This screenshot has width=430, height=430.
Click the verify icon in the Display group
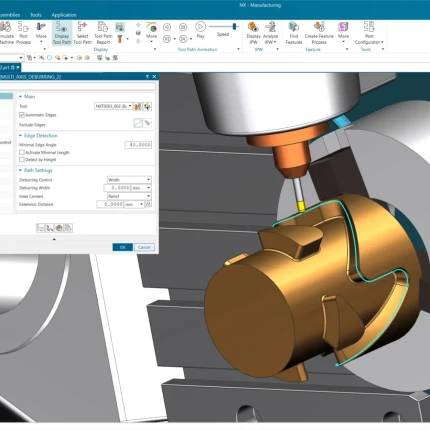point(120,27)
